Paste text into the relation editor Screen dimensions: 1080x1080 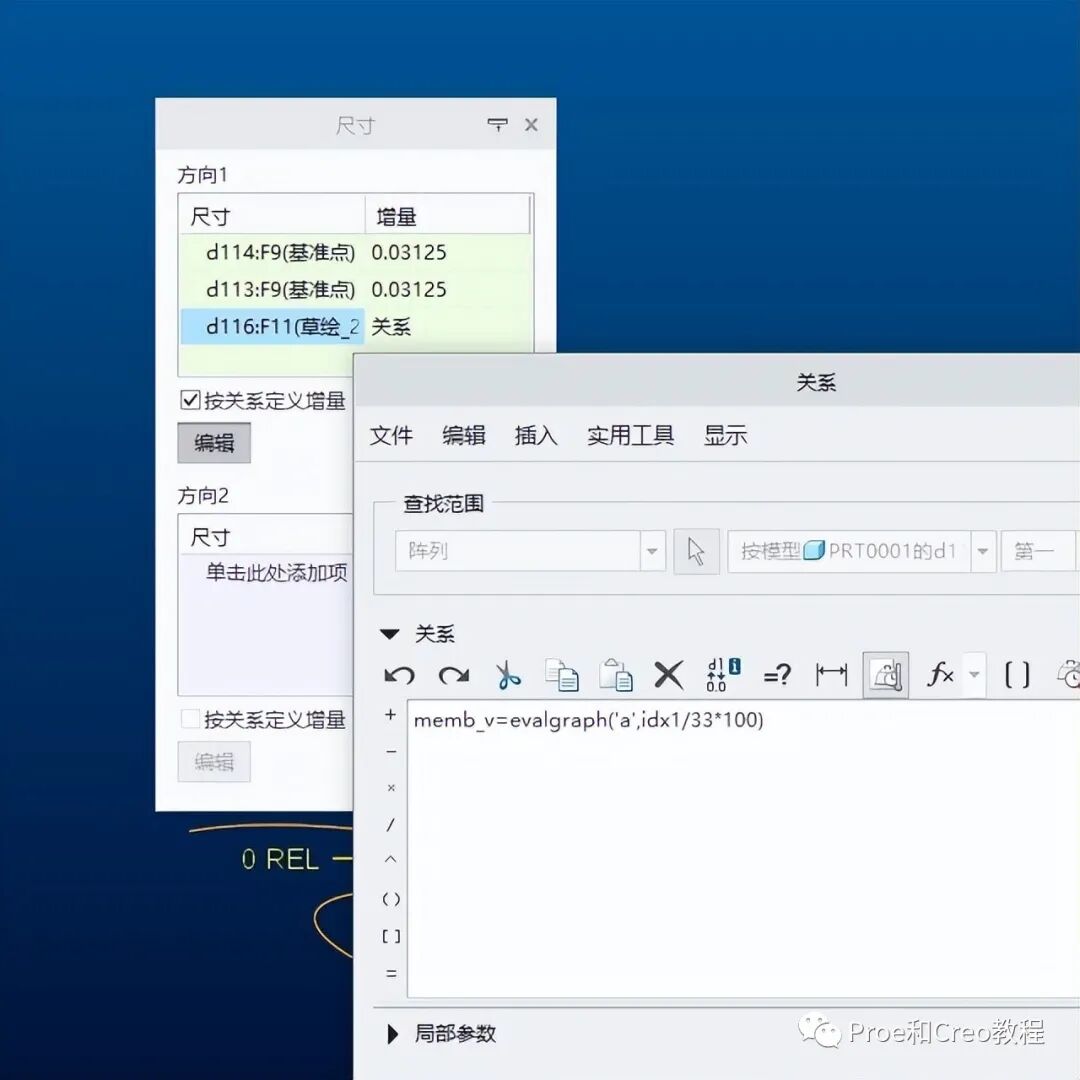coord(616,674)
